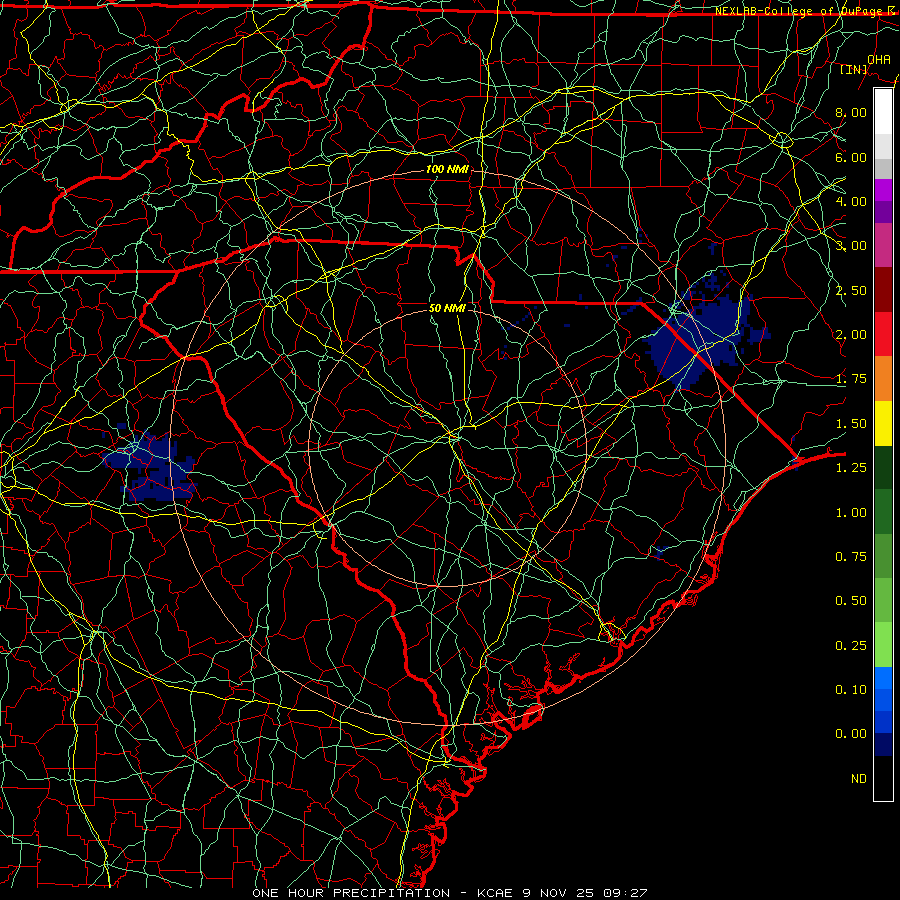
Task: Click the 1.25 legend value
Action: point(851,468)
